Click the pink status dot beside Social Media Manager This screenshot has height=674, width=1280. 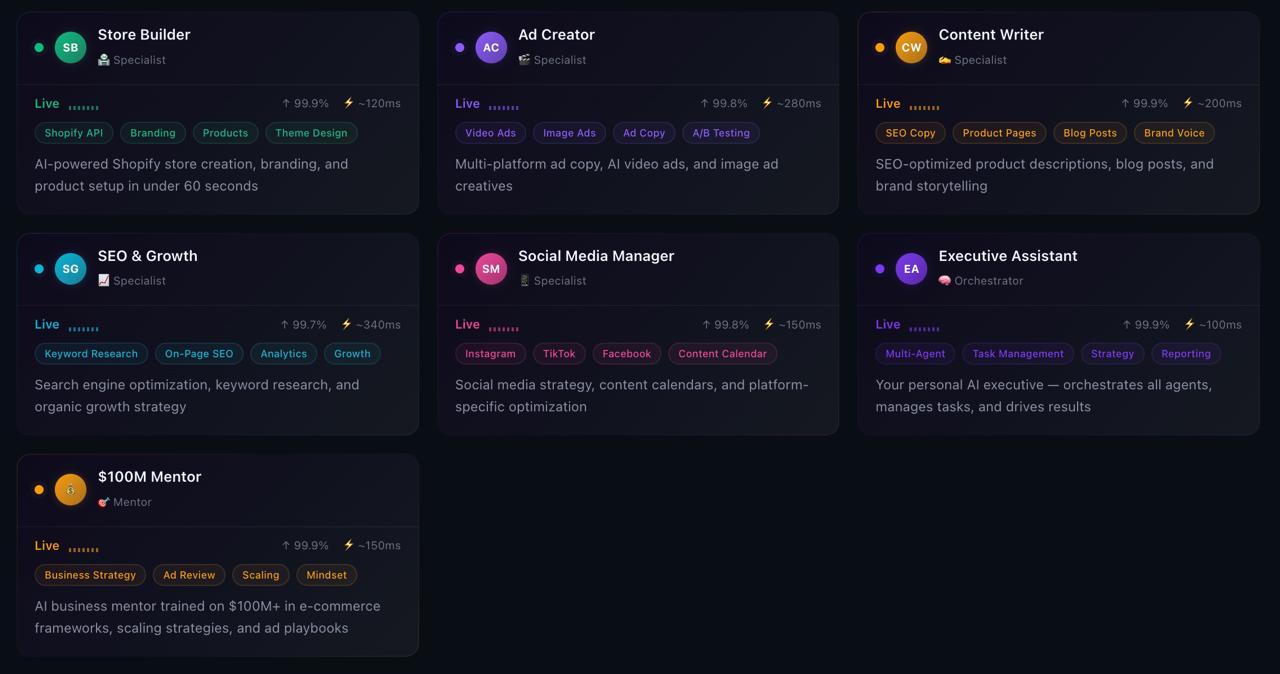click(460, 268)
